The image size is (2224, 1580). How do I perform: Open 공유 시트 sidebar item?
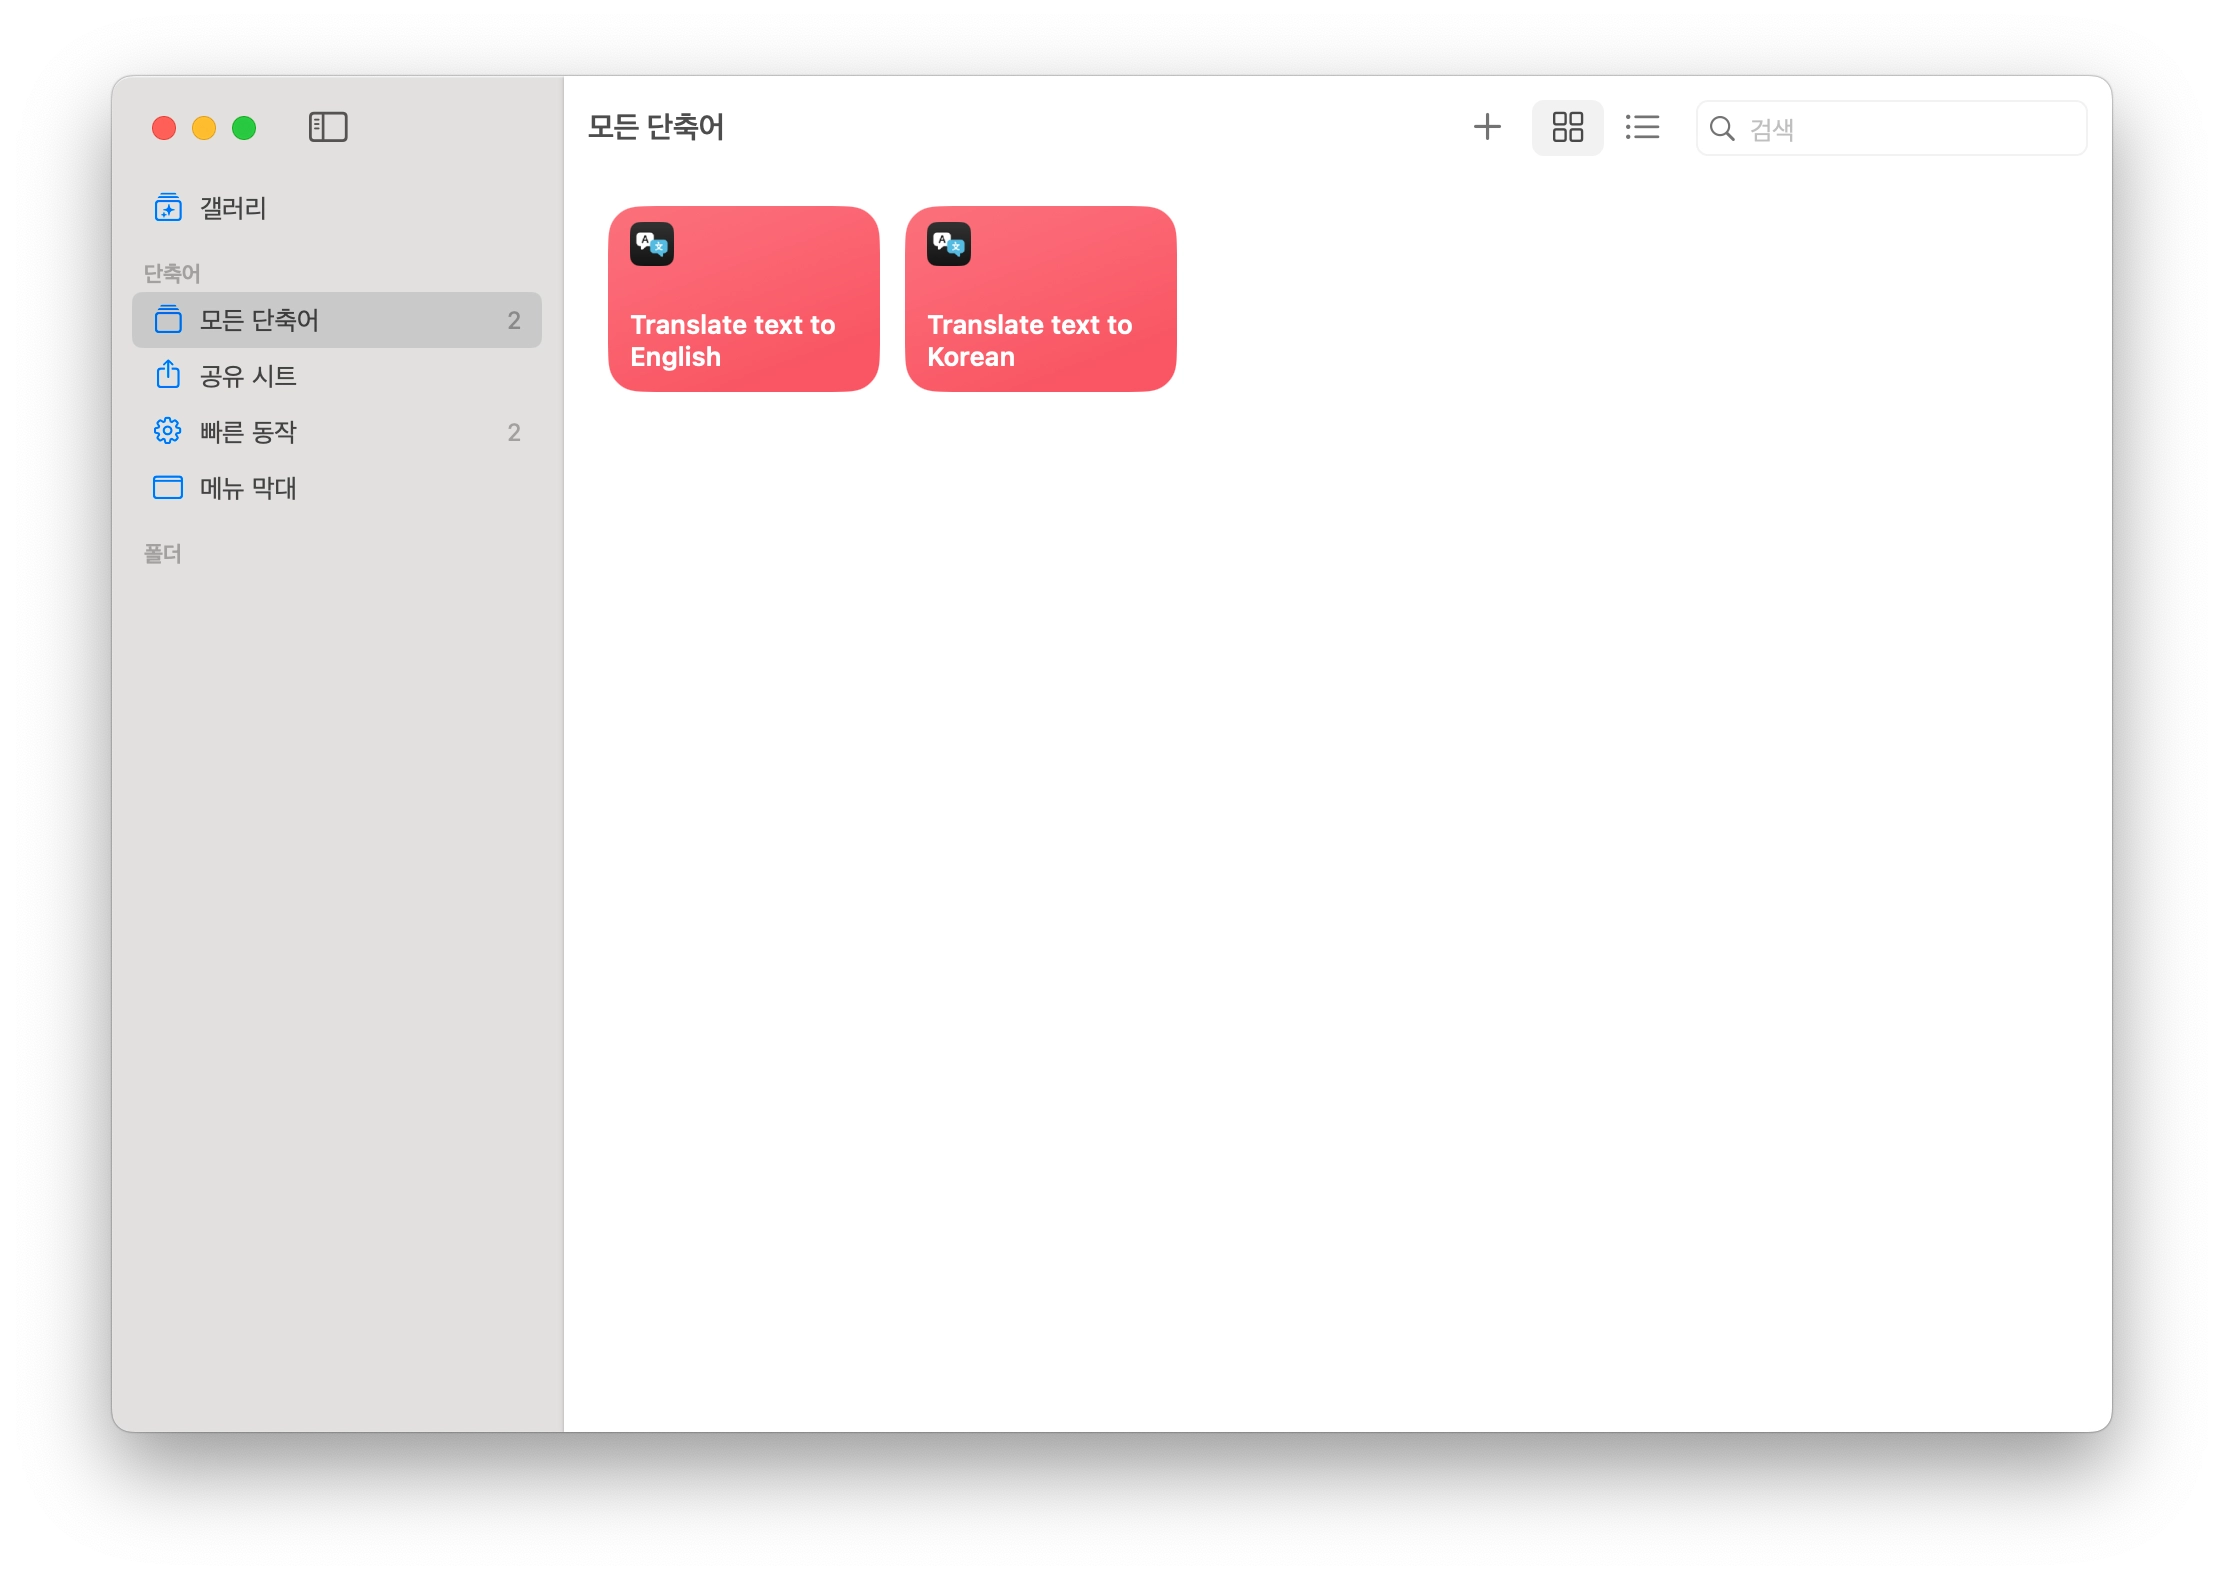(x=248, y=376)
